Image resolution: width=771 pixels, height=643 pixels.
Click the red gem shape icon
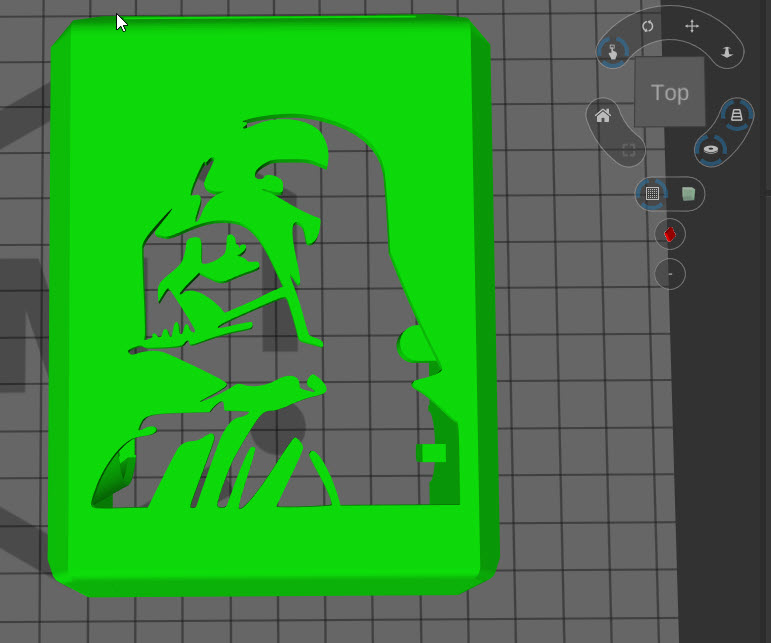[670, 234]
